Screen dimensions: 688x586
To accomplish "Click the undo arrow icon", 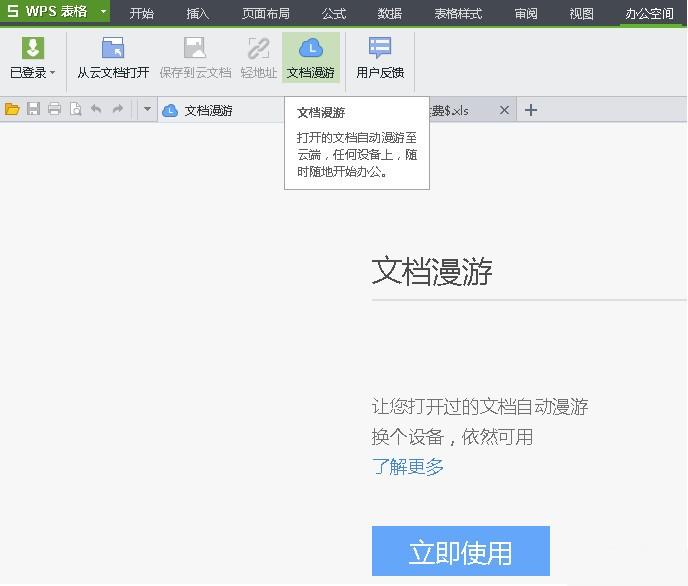I will coord(96,110).
